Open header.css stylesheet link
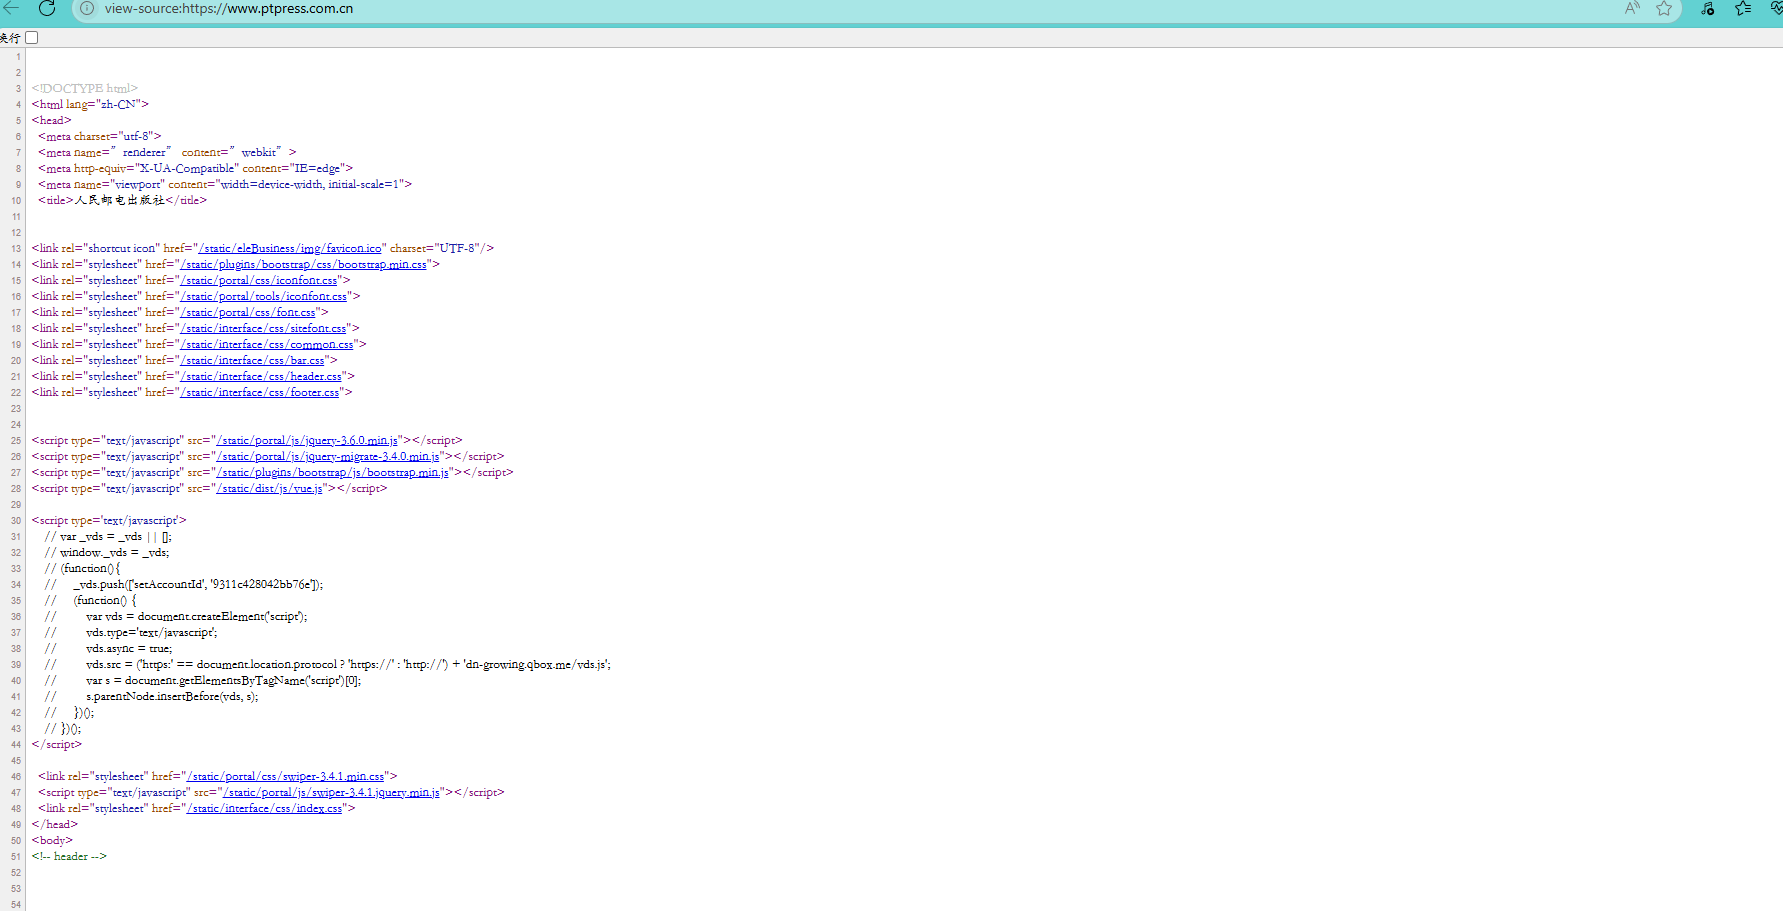 coord(261,376)
